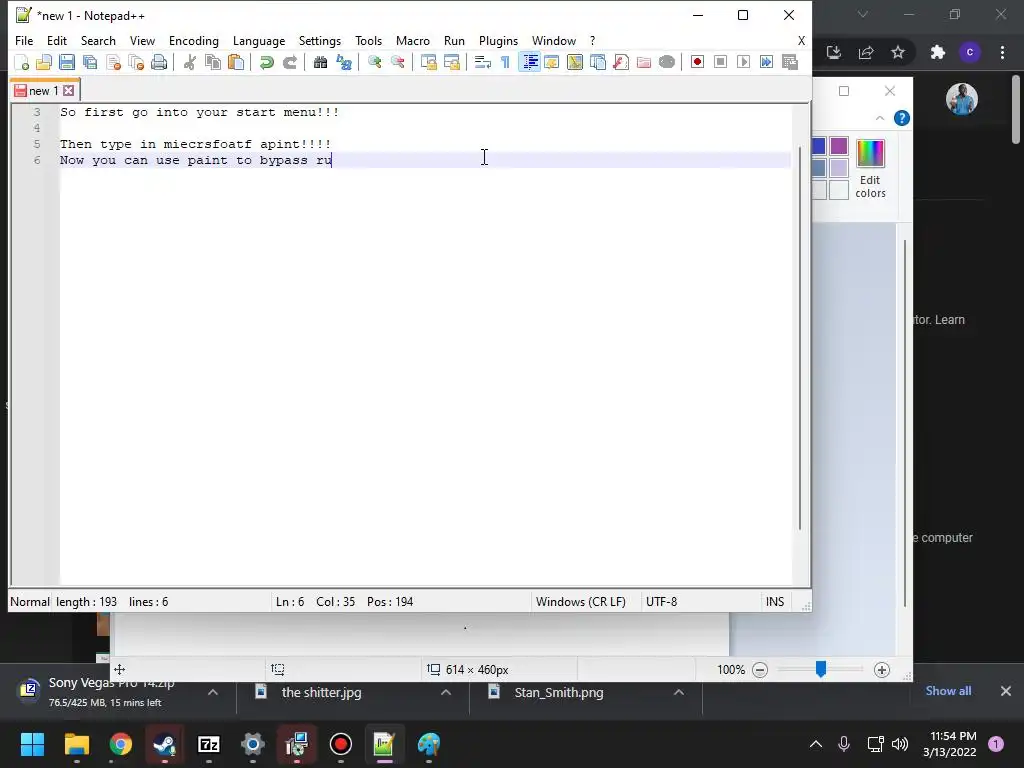Viewport: 1024px width, 768px height.
Task: Click the INS mode indicator in status bar
Action: coord(775,601)
